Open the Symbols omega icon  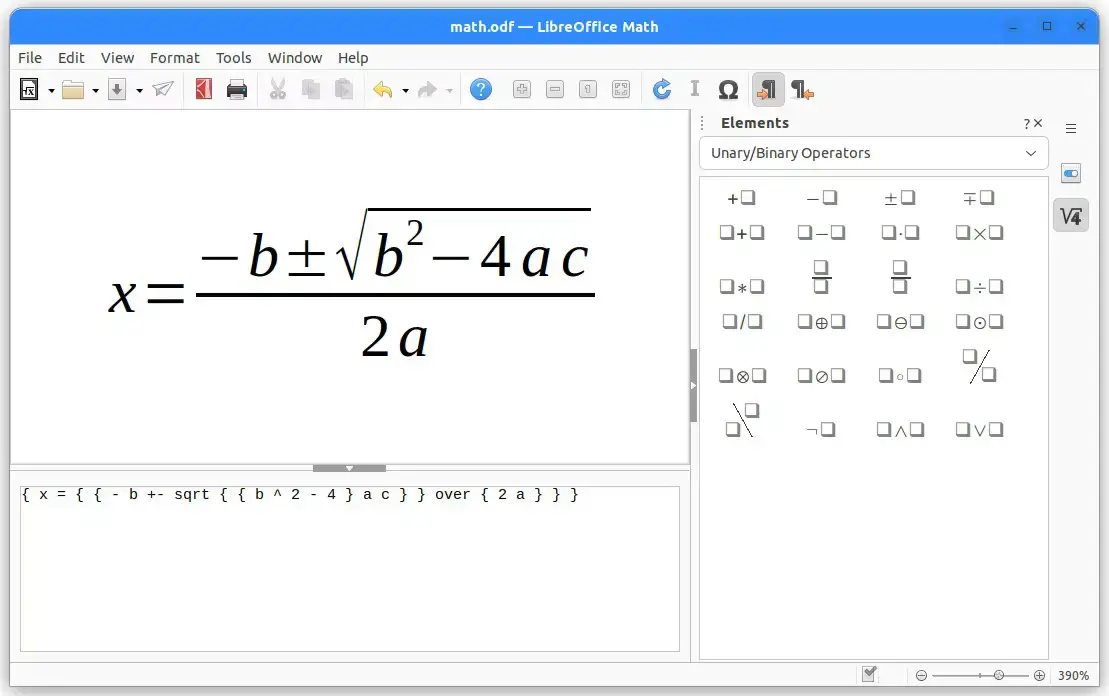[728, 90]
